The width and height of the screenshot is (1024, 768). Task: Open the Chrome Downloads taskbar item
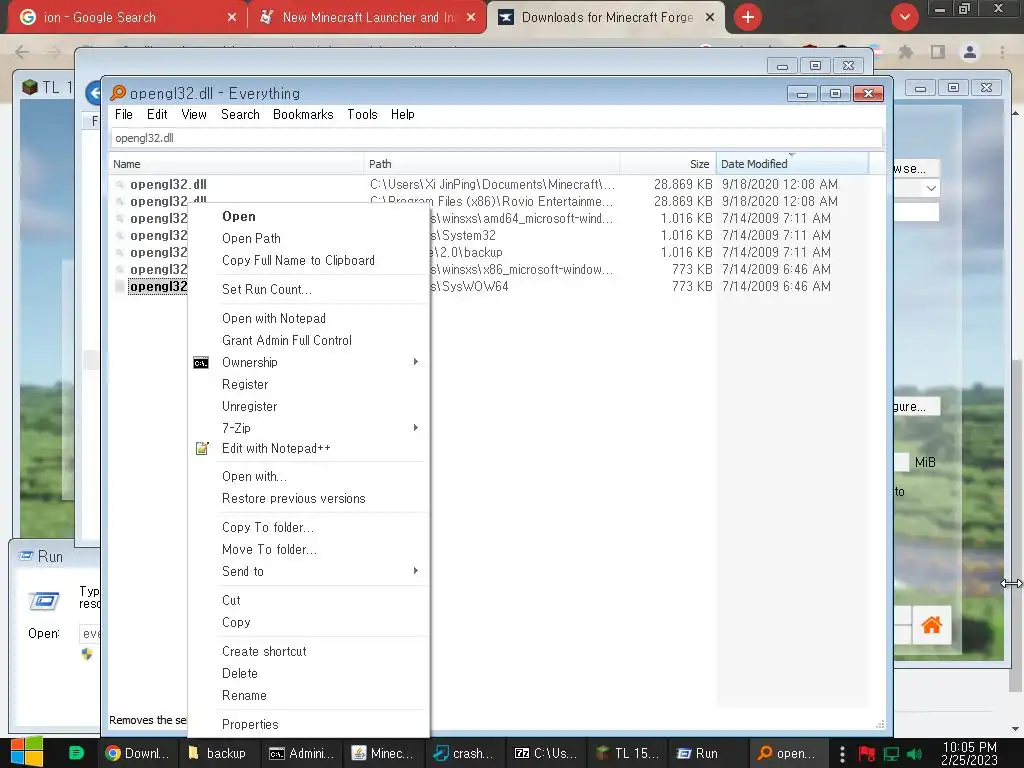point(137,753)
